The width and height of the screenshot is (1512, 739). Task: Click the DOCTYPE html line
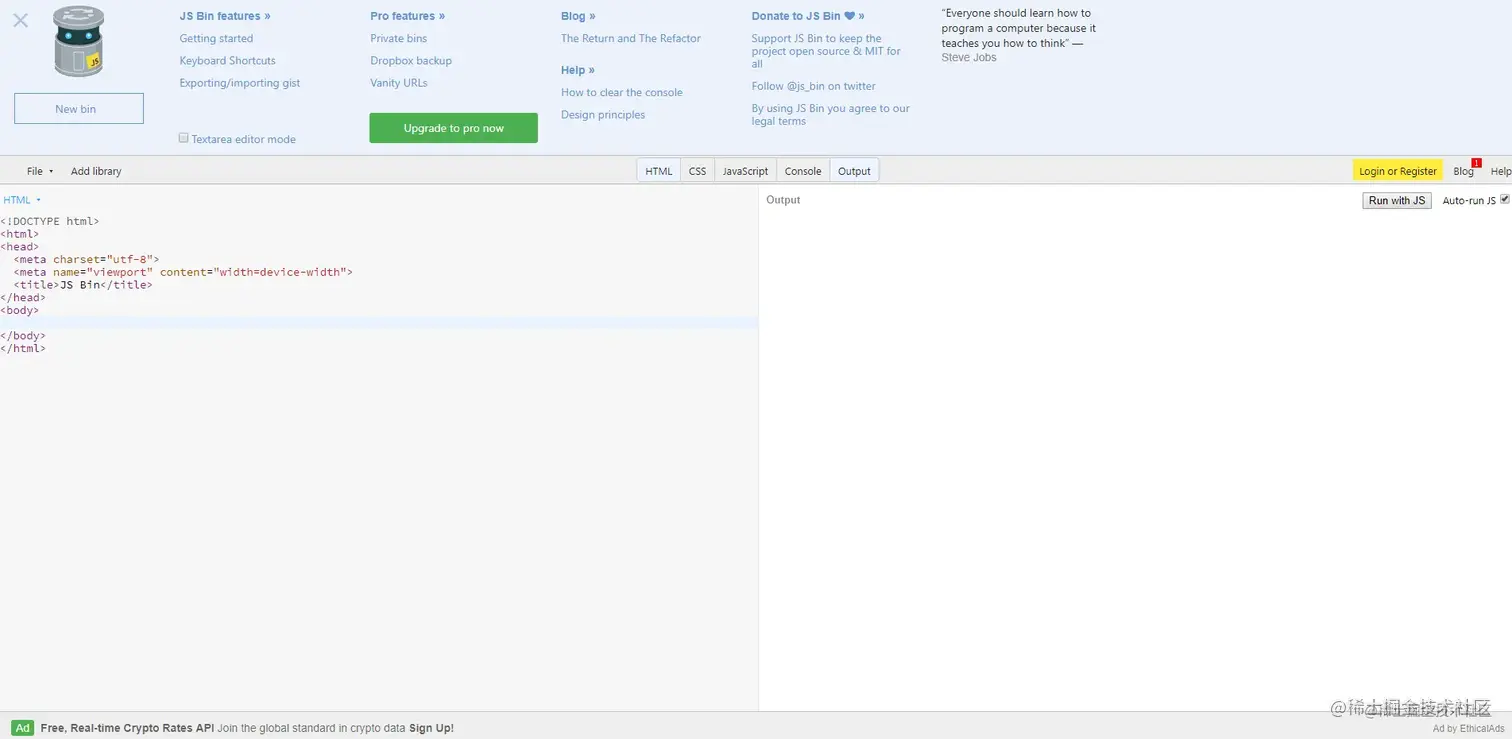coord(50,221)
